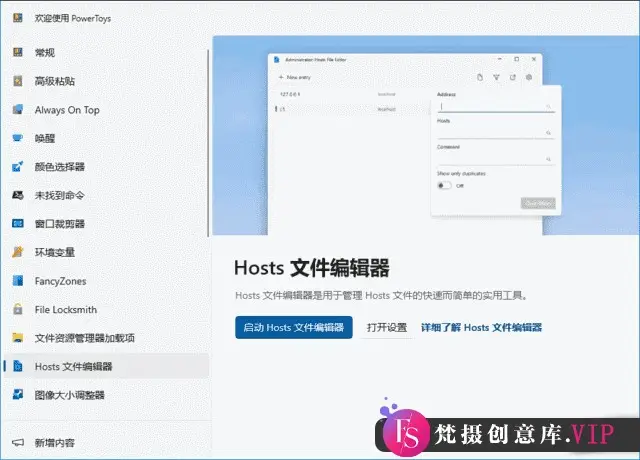Open 环境变量 module page
640x460 pixels.
[x=106, y=252]
